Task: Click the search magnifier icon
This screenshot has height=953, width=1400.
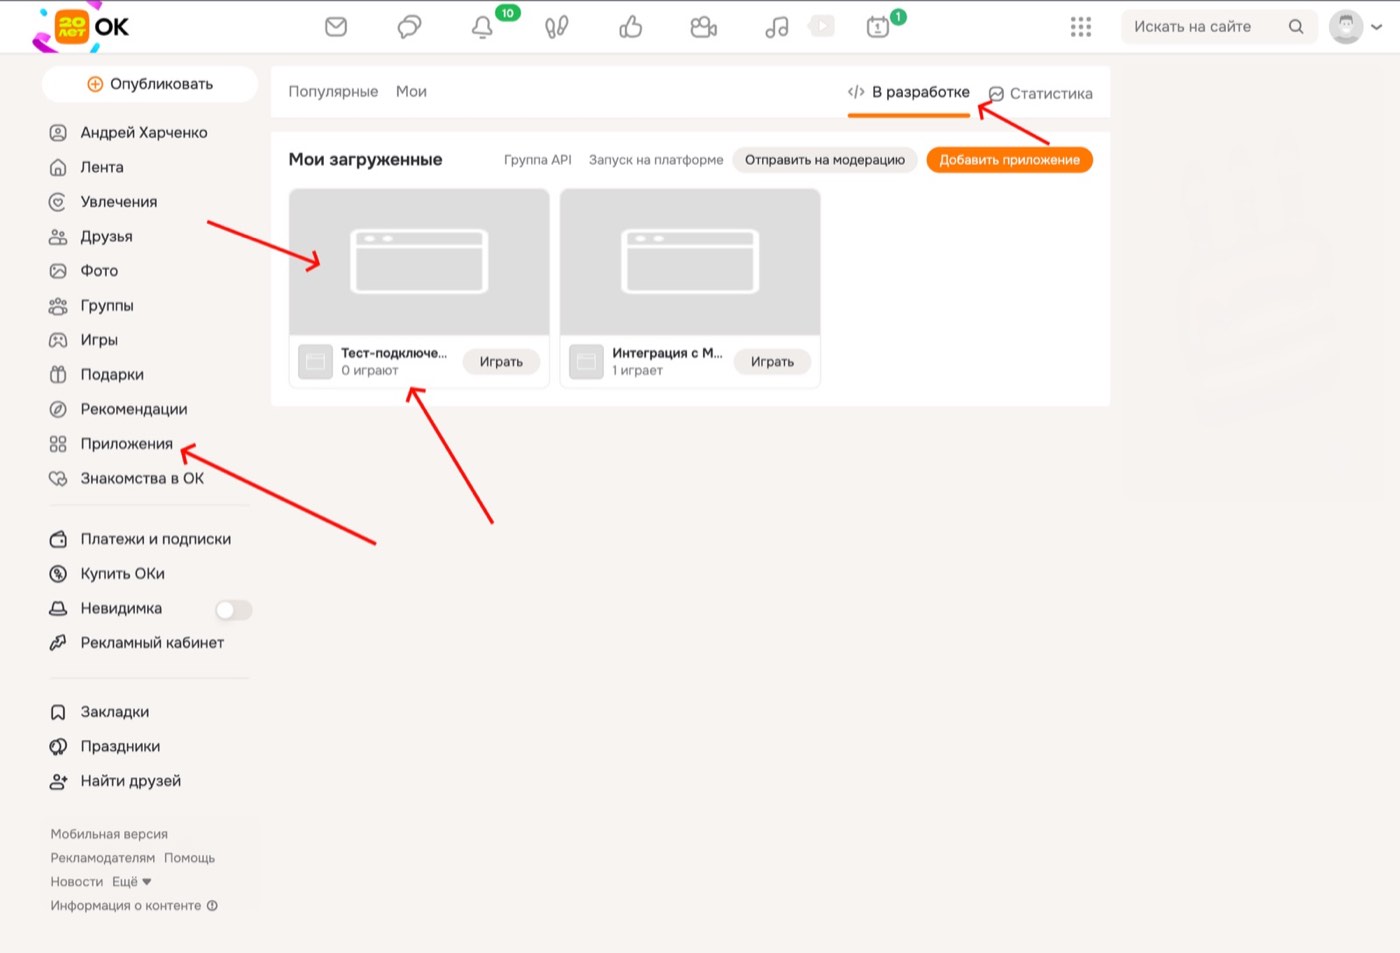Action: (x=1296, y=27)
